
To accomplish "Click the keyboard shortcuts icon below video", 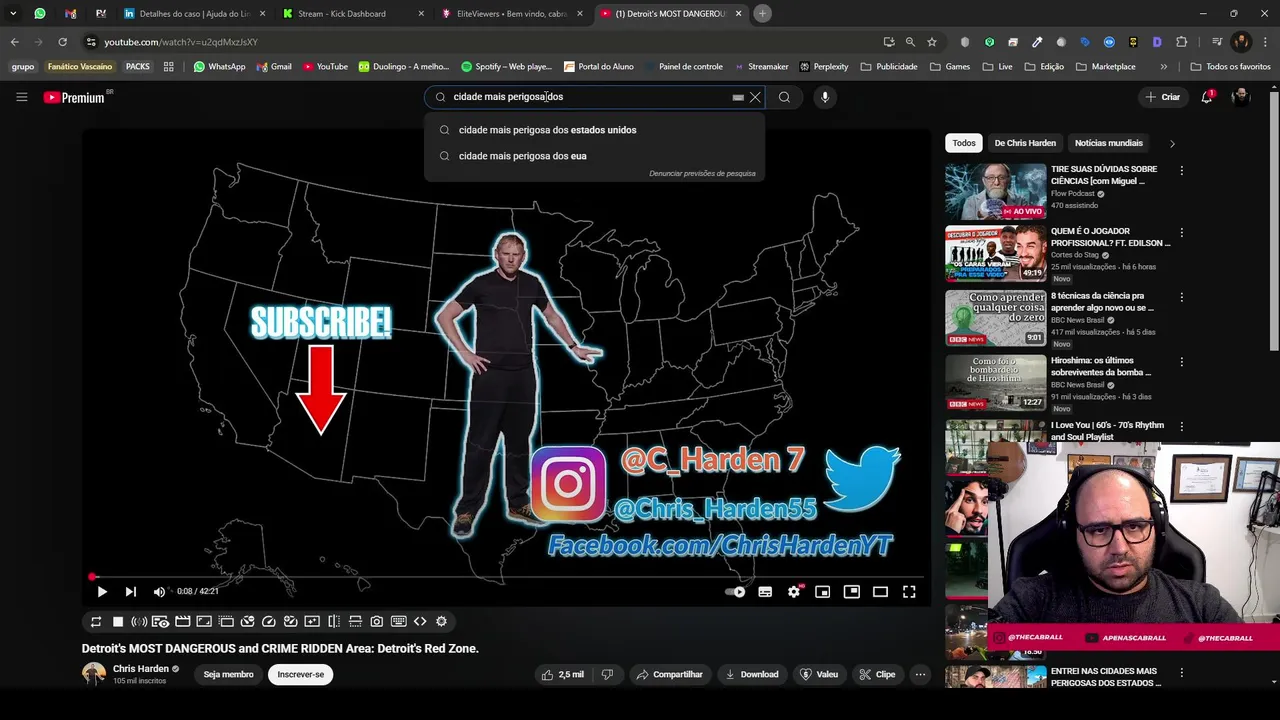I will coord(398,621).
